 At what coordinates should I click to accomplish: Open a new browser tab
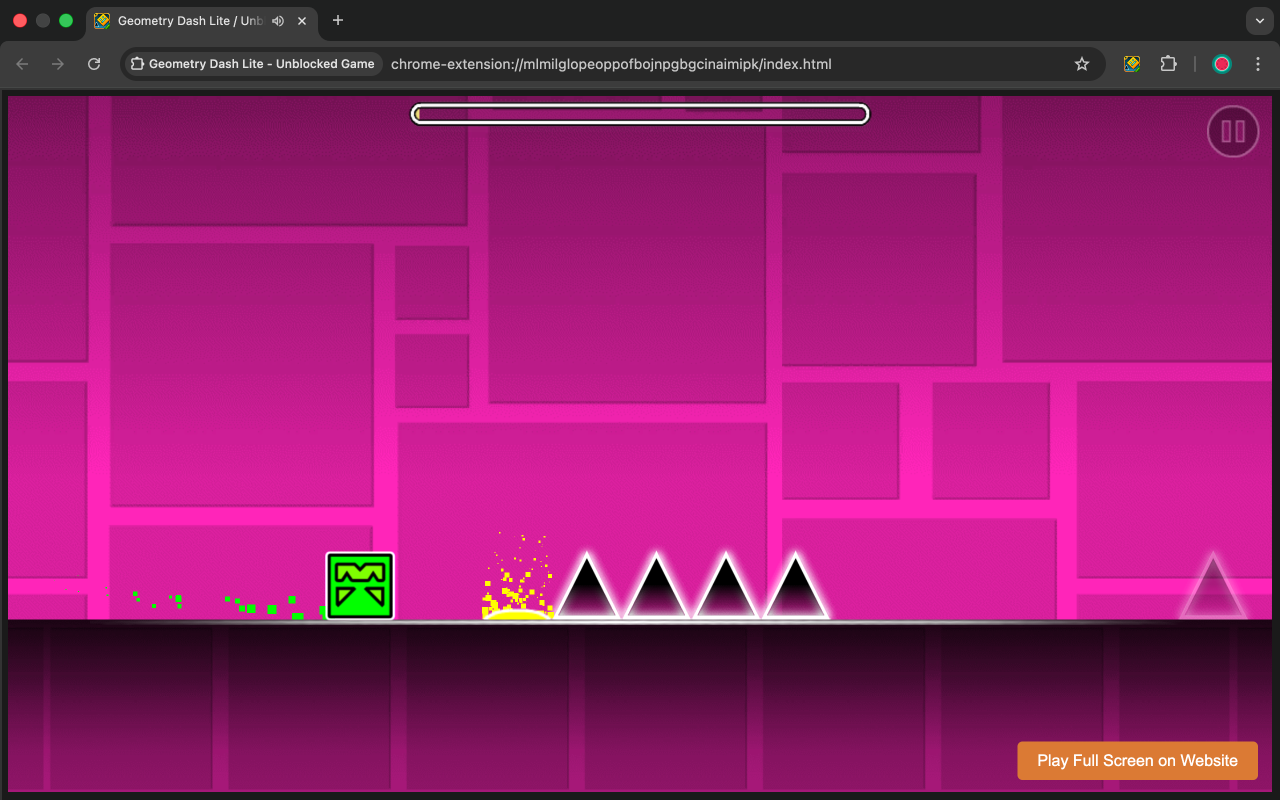[338, 21]
